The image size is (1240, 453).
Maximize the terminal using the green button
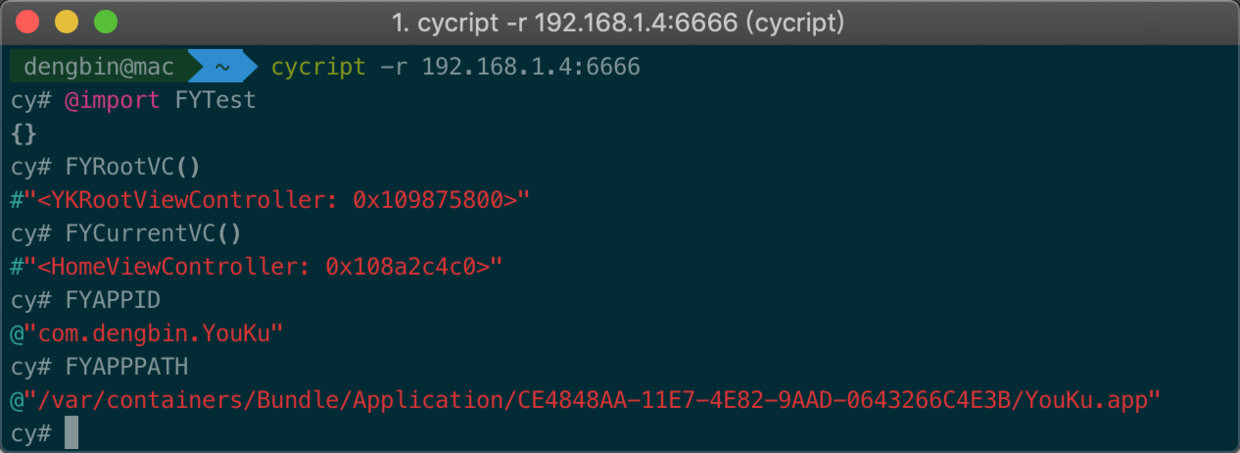coord(105,20)
